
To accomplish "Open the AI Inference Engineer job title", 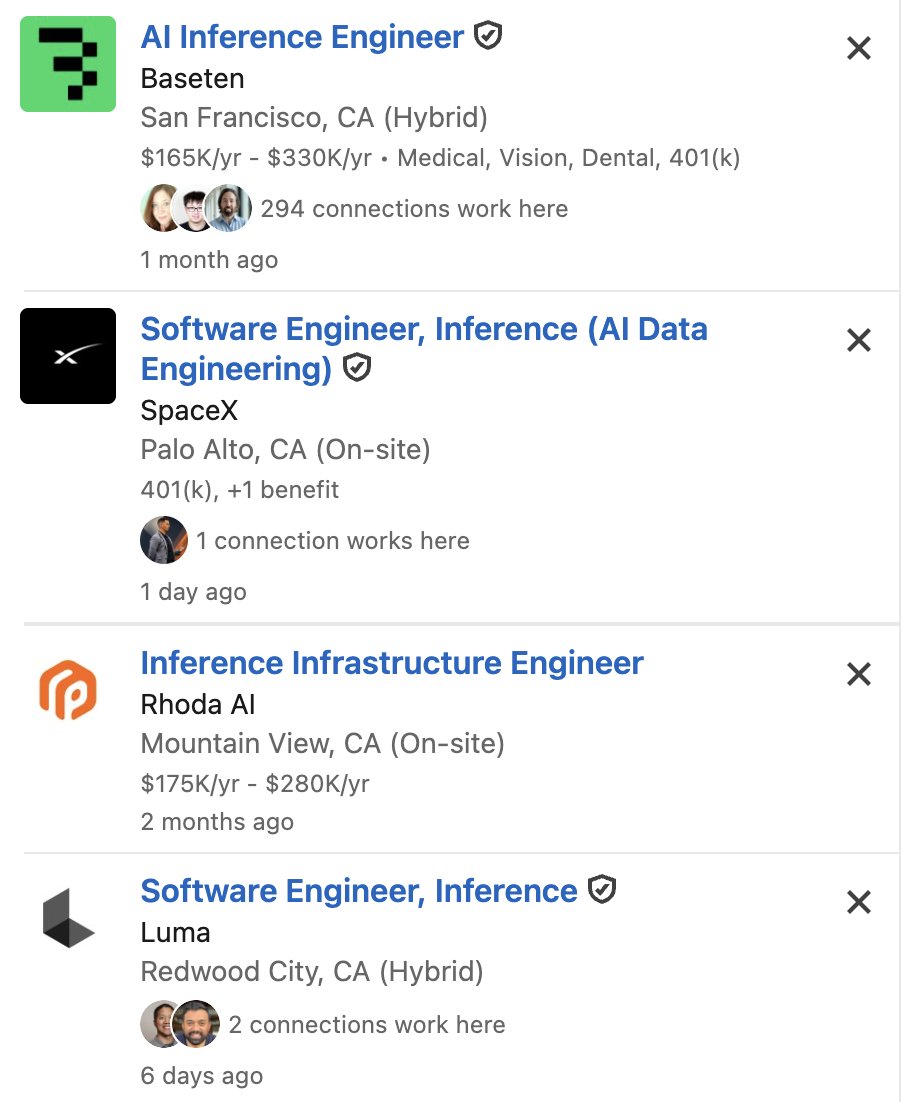I will point(302,37).
